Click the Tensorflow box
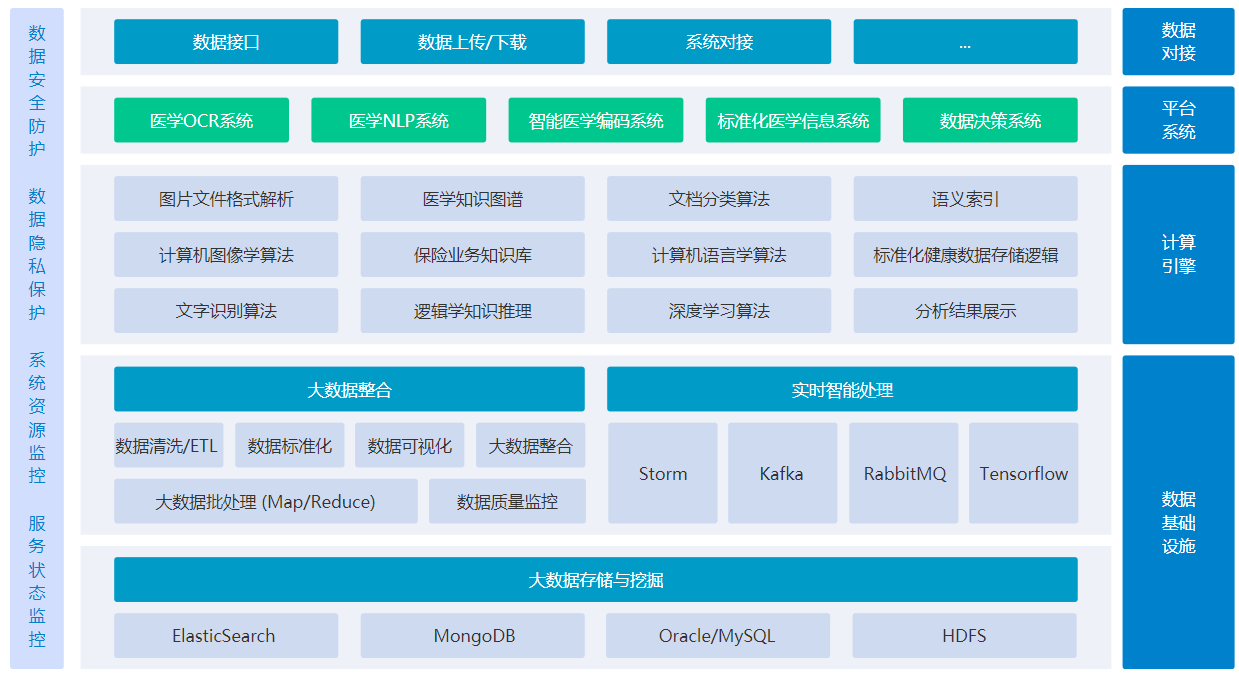The height and width of the screenshot is (676, 1239). (x=1023, y=473)
